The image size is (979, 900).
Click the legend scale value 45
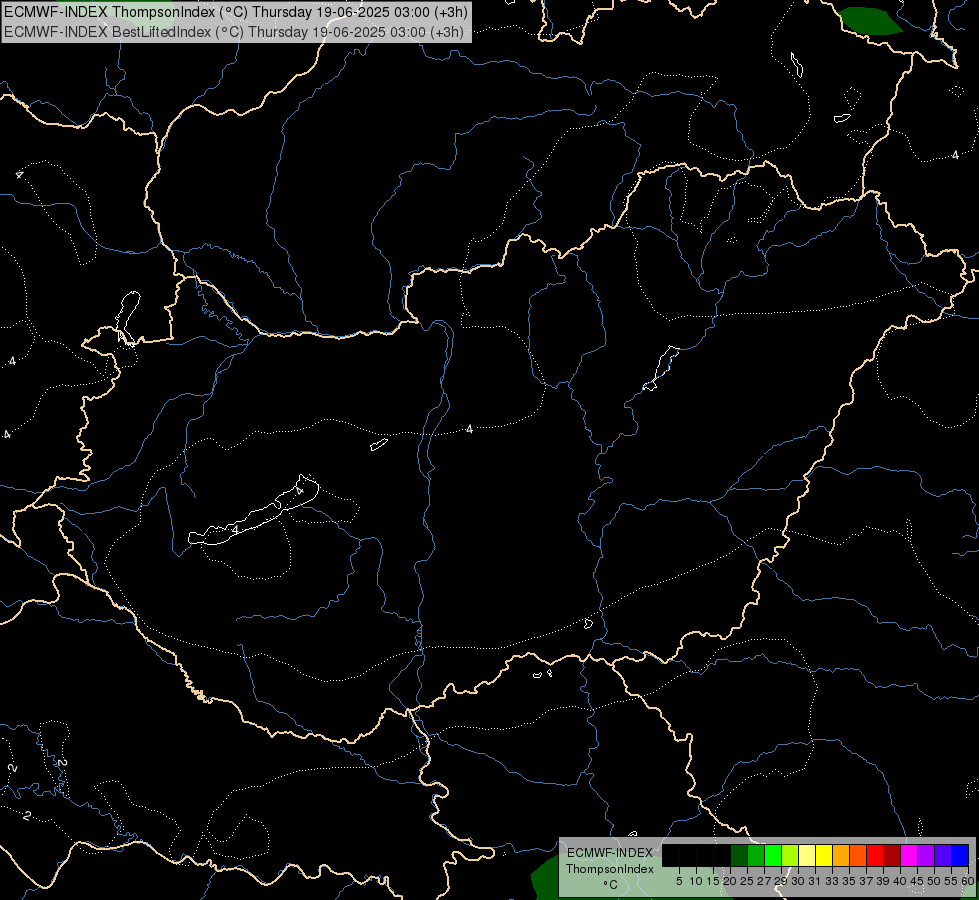click(916, 881)
